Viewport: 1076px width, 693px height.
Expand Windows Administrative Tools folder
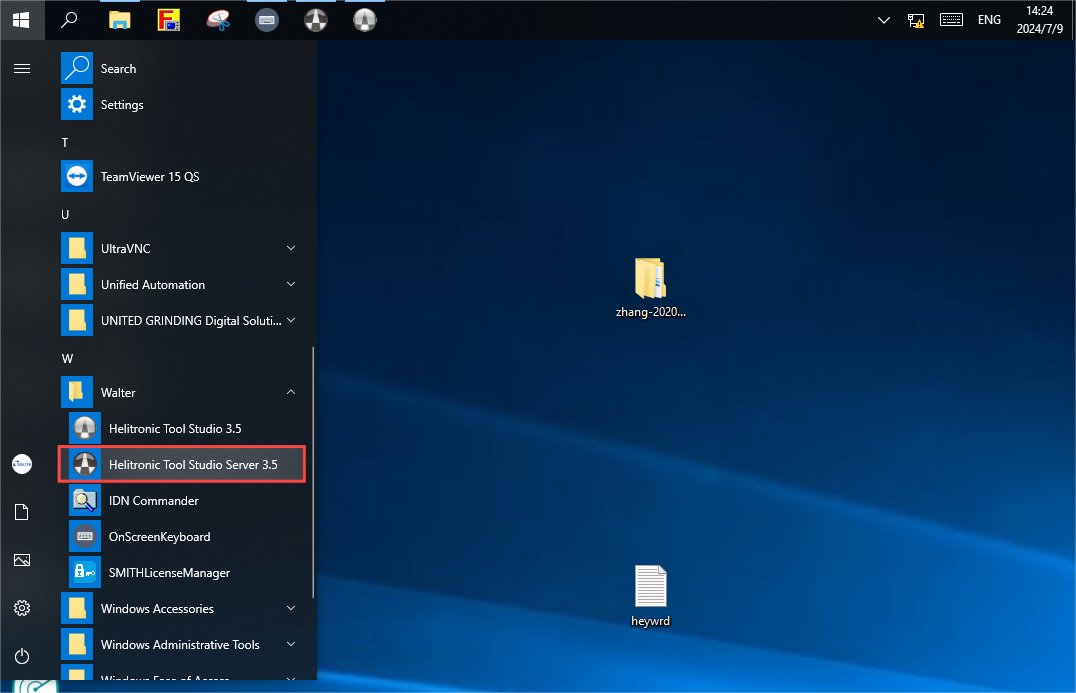point(182,645)
